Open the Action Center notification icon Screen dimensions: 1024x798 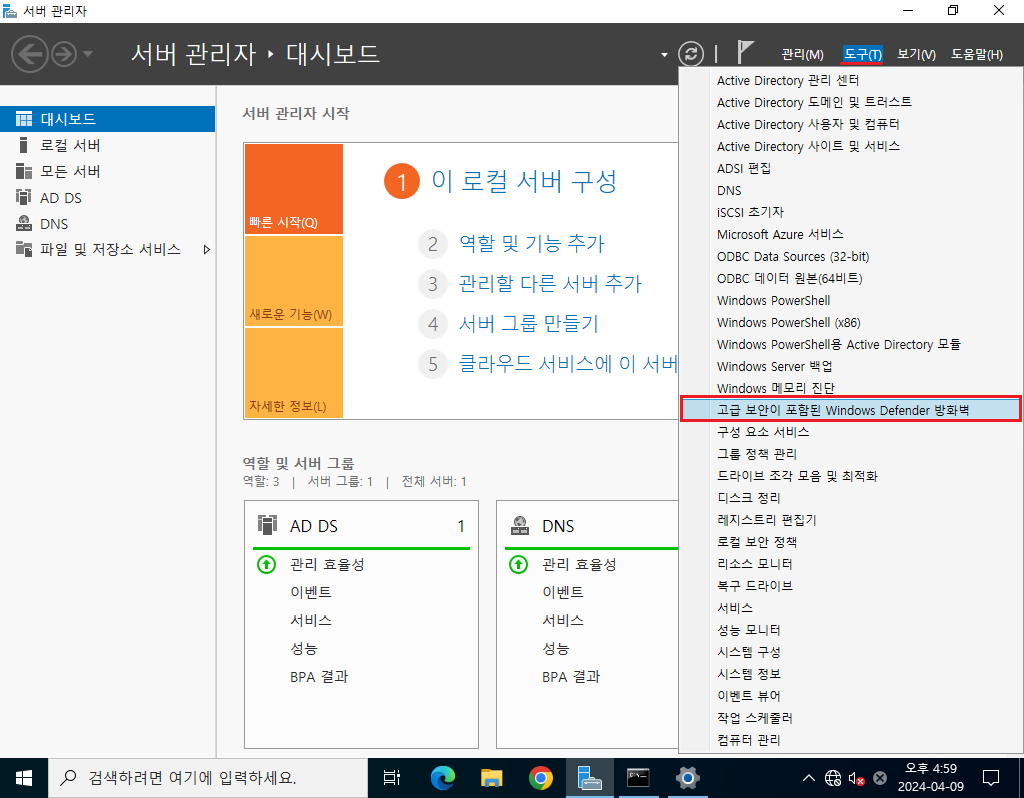(x=991, y=778)
